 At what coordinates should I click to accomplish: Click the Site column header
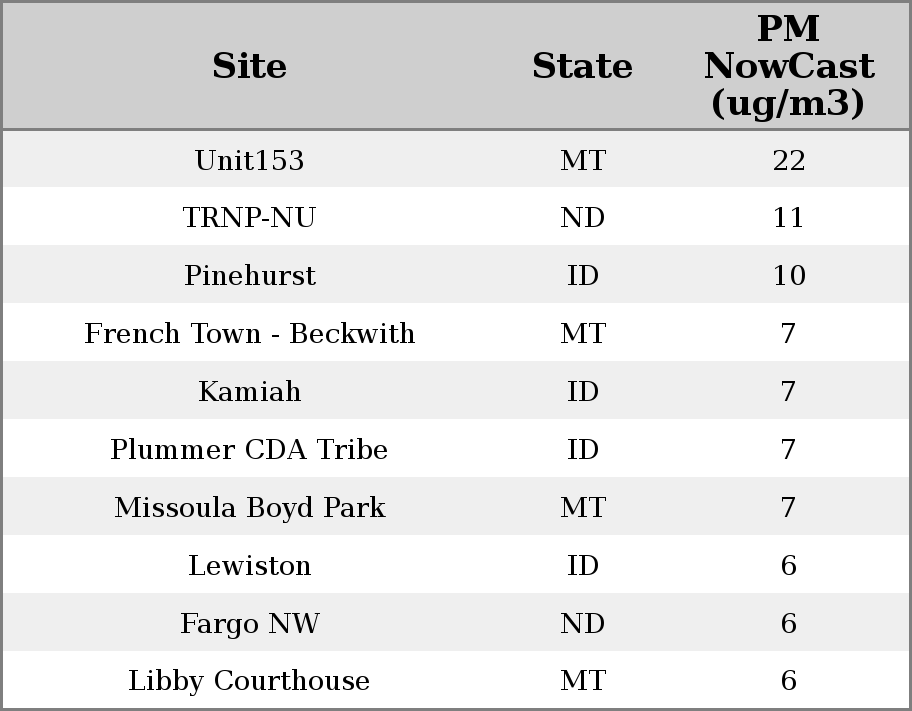point(249,67)
